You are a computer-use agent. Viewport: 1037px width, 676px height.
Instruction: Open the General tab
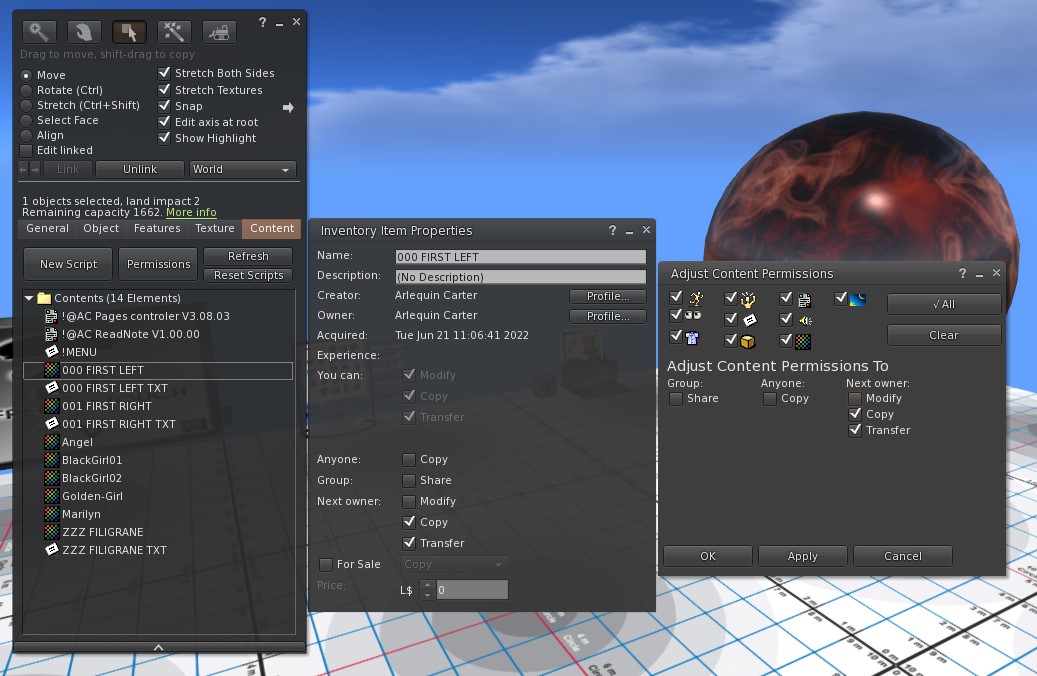point(47,229)
